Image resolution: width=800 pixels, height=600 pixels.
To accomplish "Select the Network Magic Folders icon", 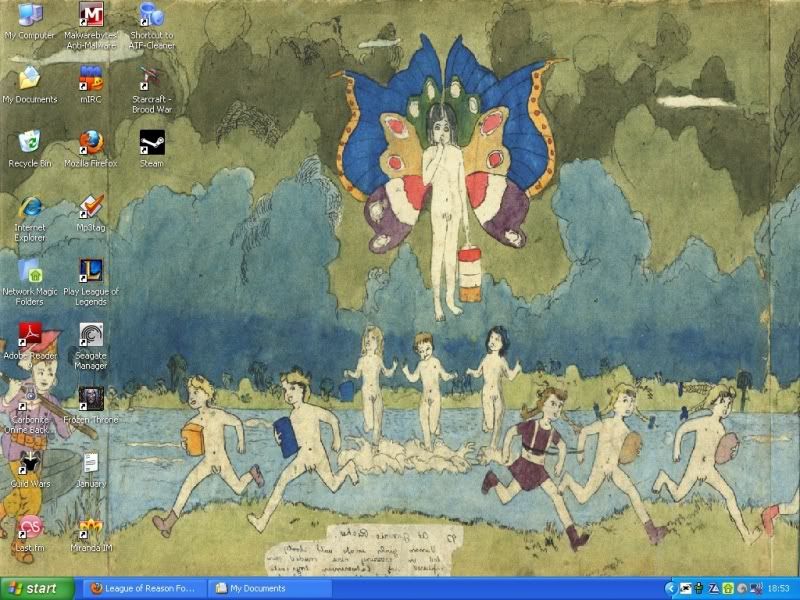I will [30, 283].
